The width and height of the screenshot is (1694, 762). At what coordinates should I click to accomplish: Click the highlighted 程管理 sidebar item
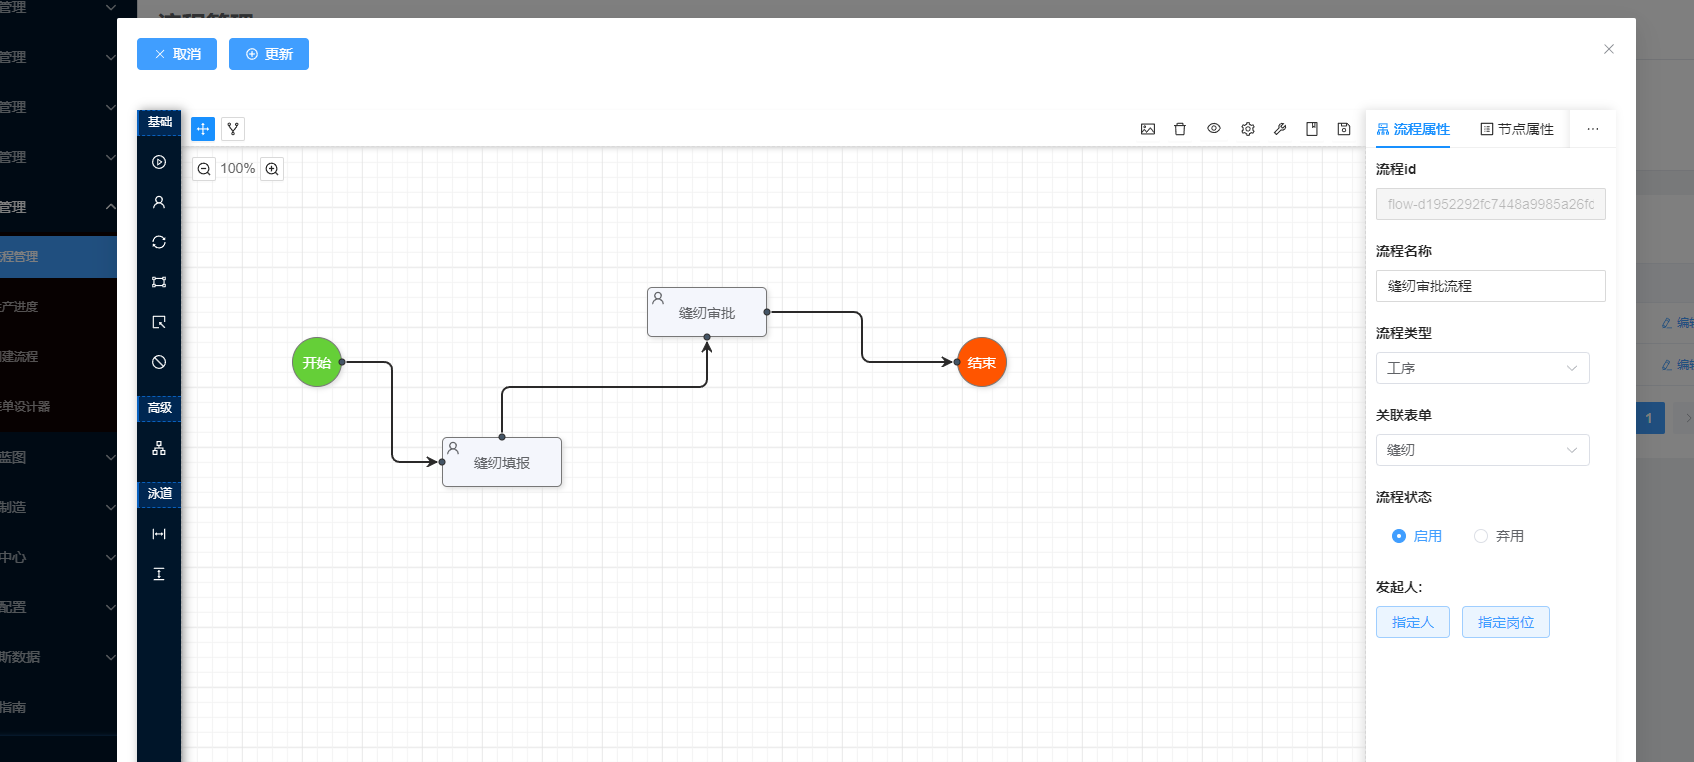pyautogui.click(x=58, y=257)
